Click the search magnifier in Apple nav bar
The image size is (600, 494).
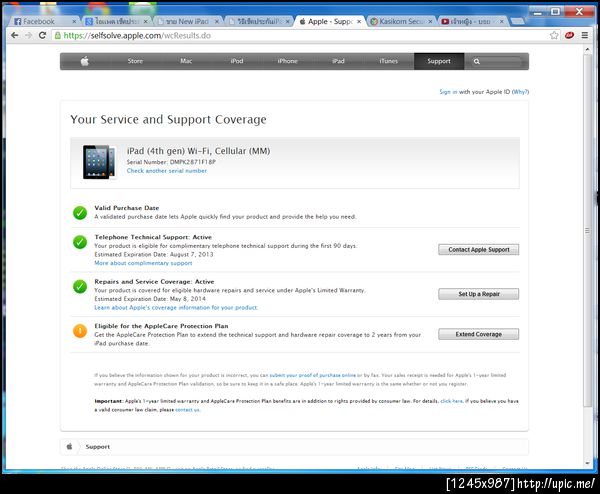click(476, 61)
